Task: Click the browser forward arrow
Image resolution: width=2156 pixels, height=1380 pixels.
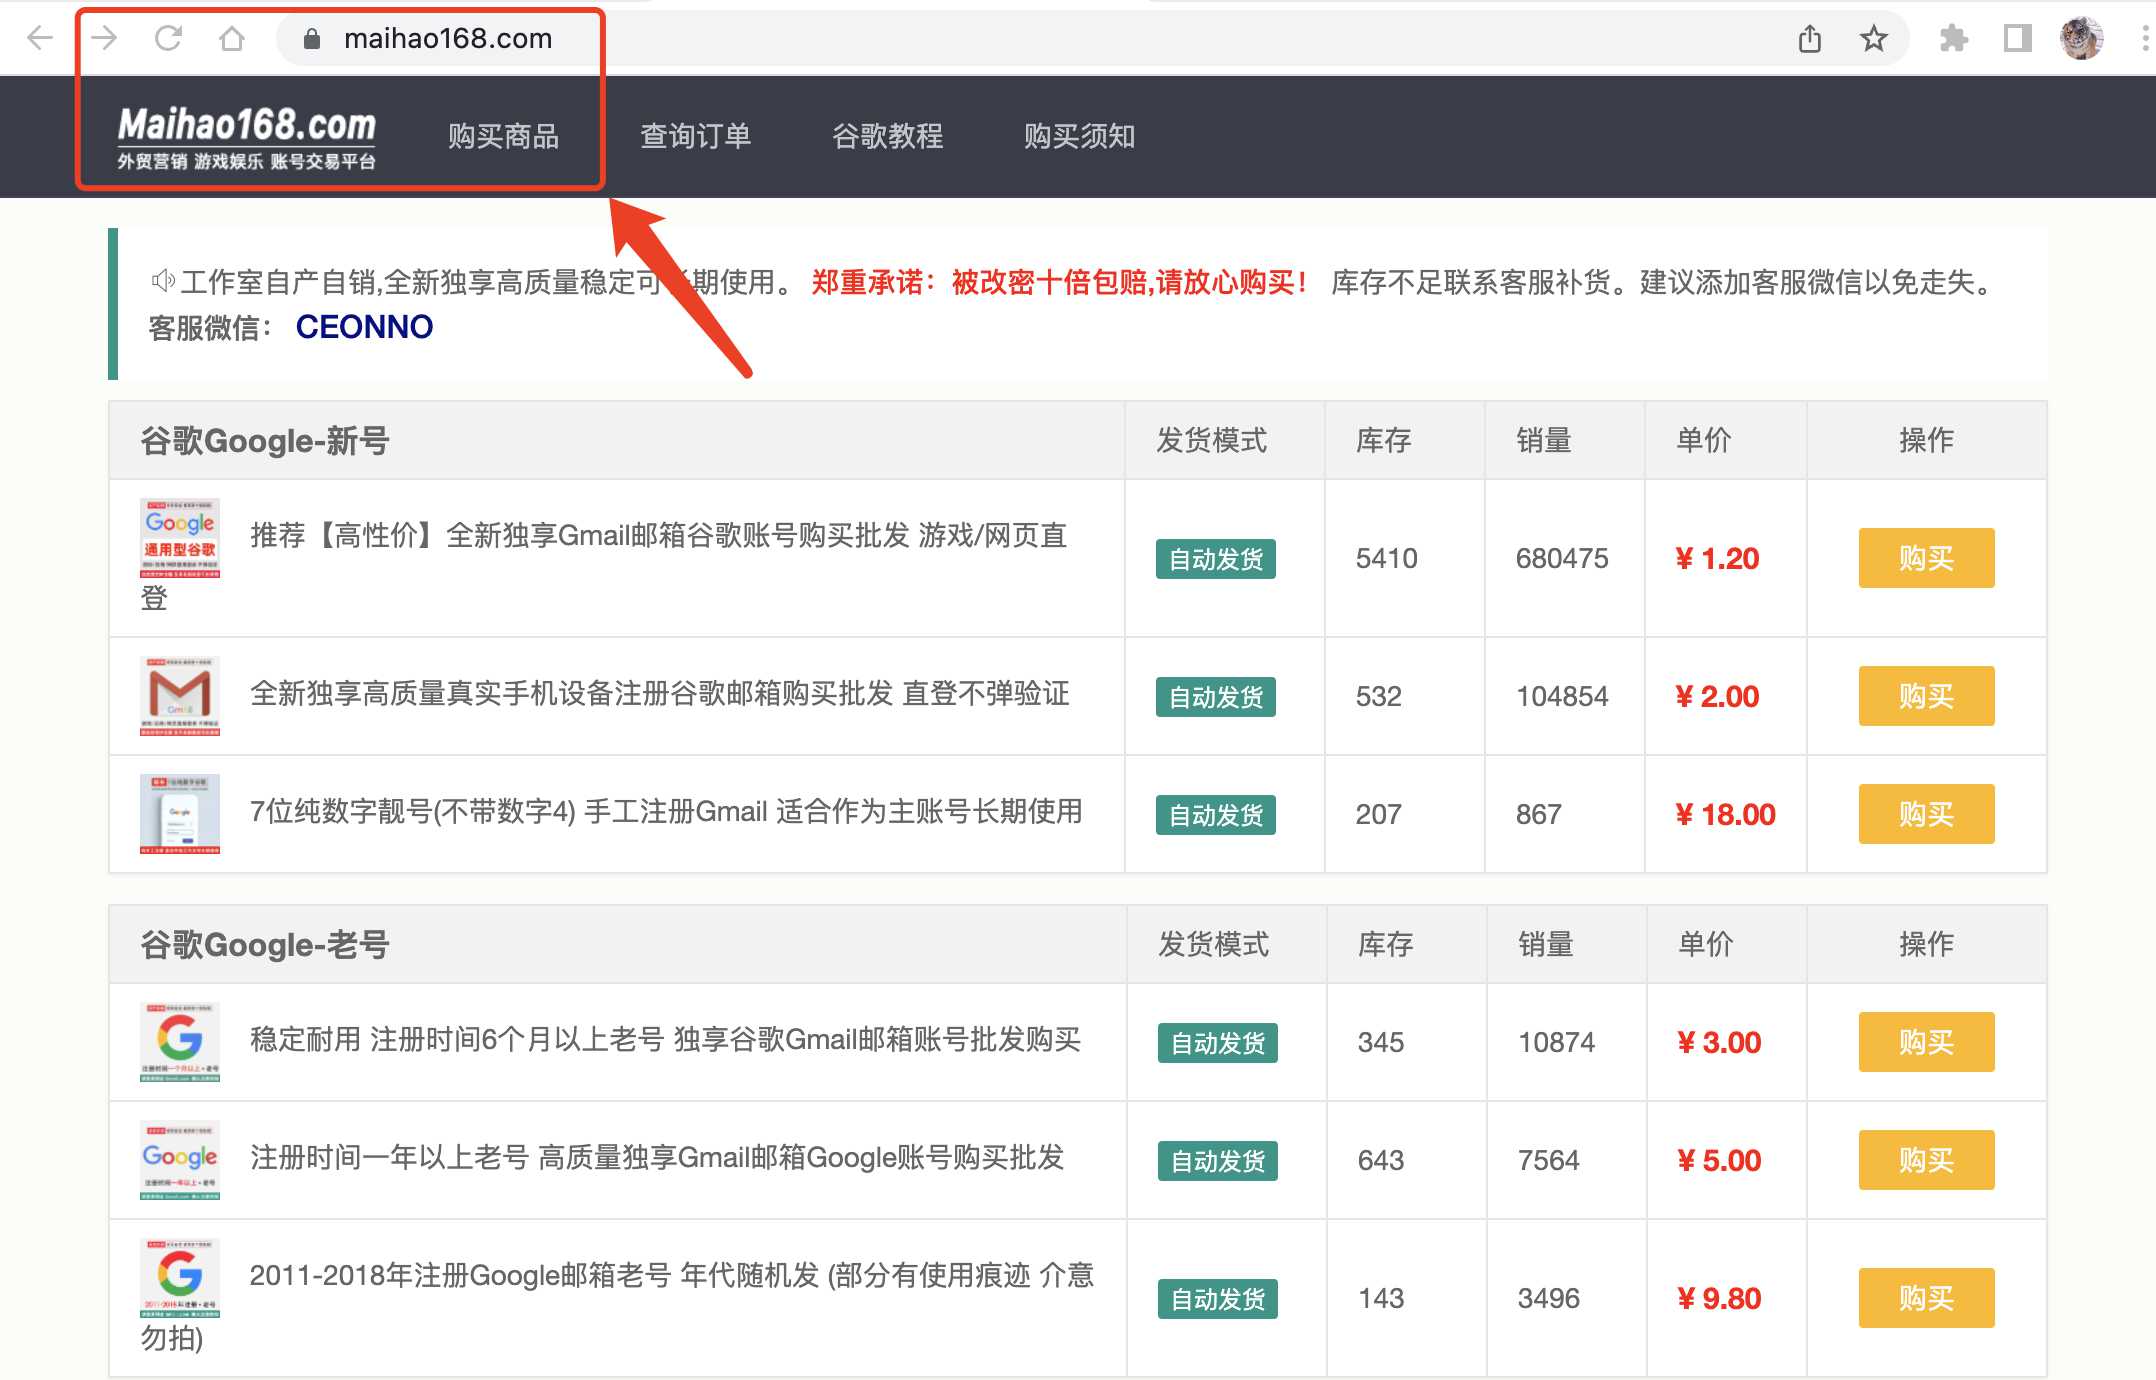Action: tap(104, 38)
